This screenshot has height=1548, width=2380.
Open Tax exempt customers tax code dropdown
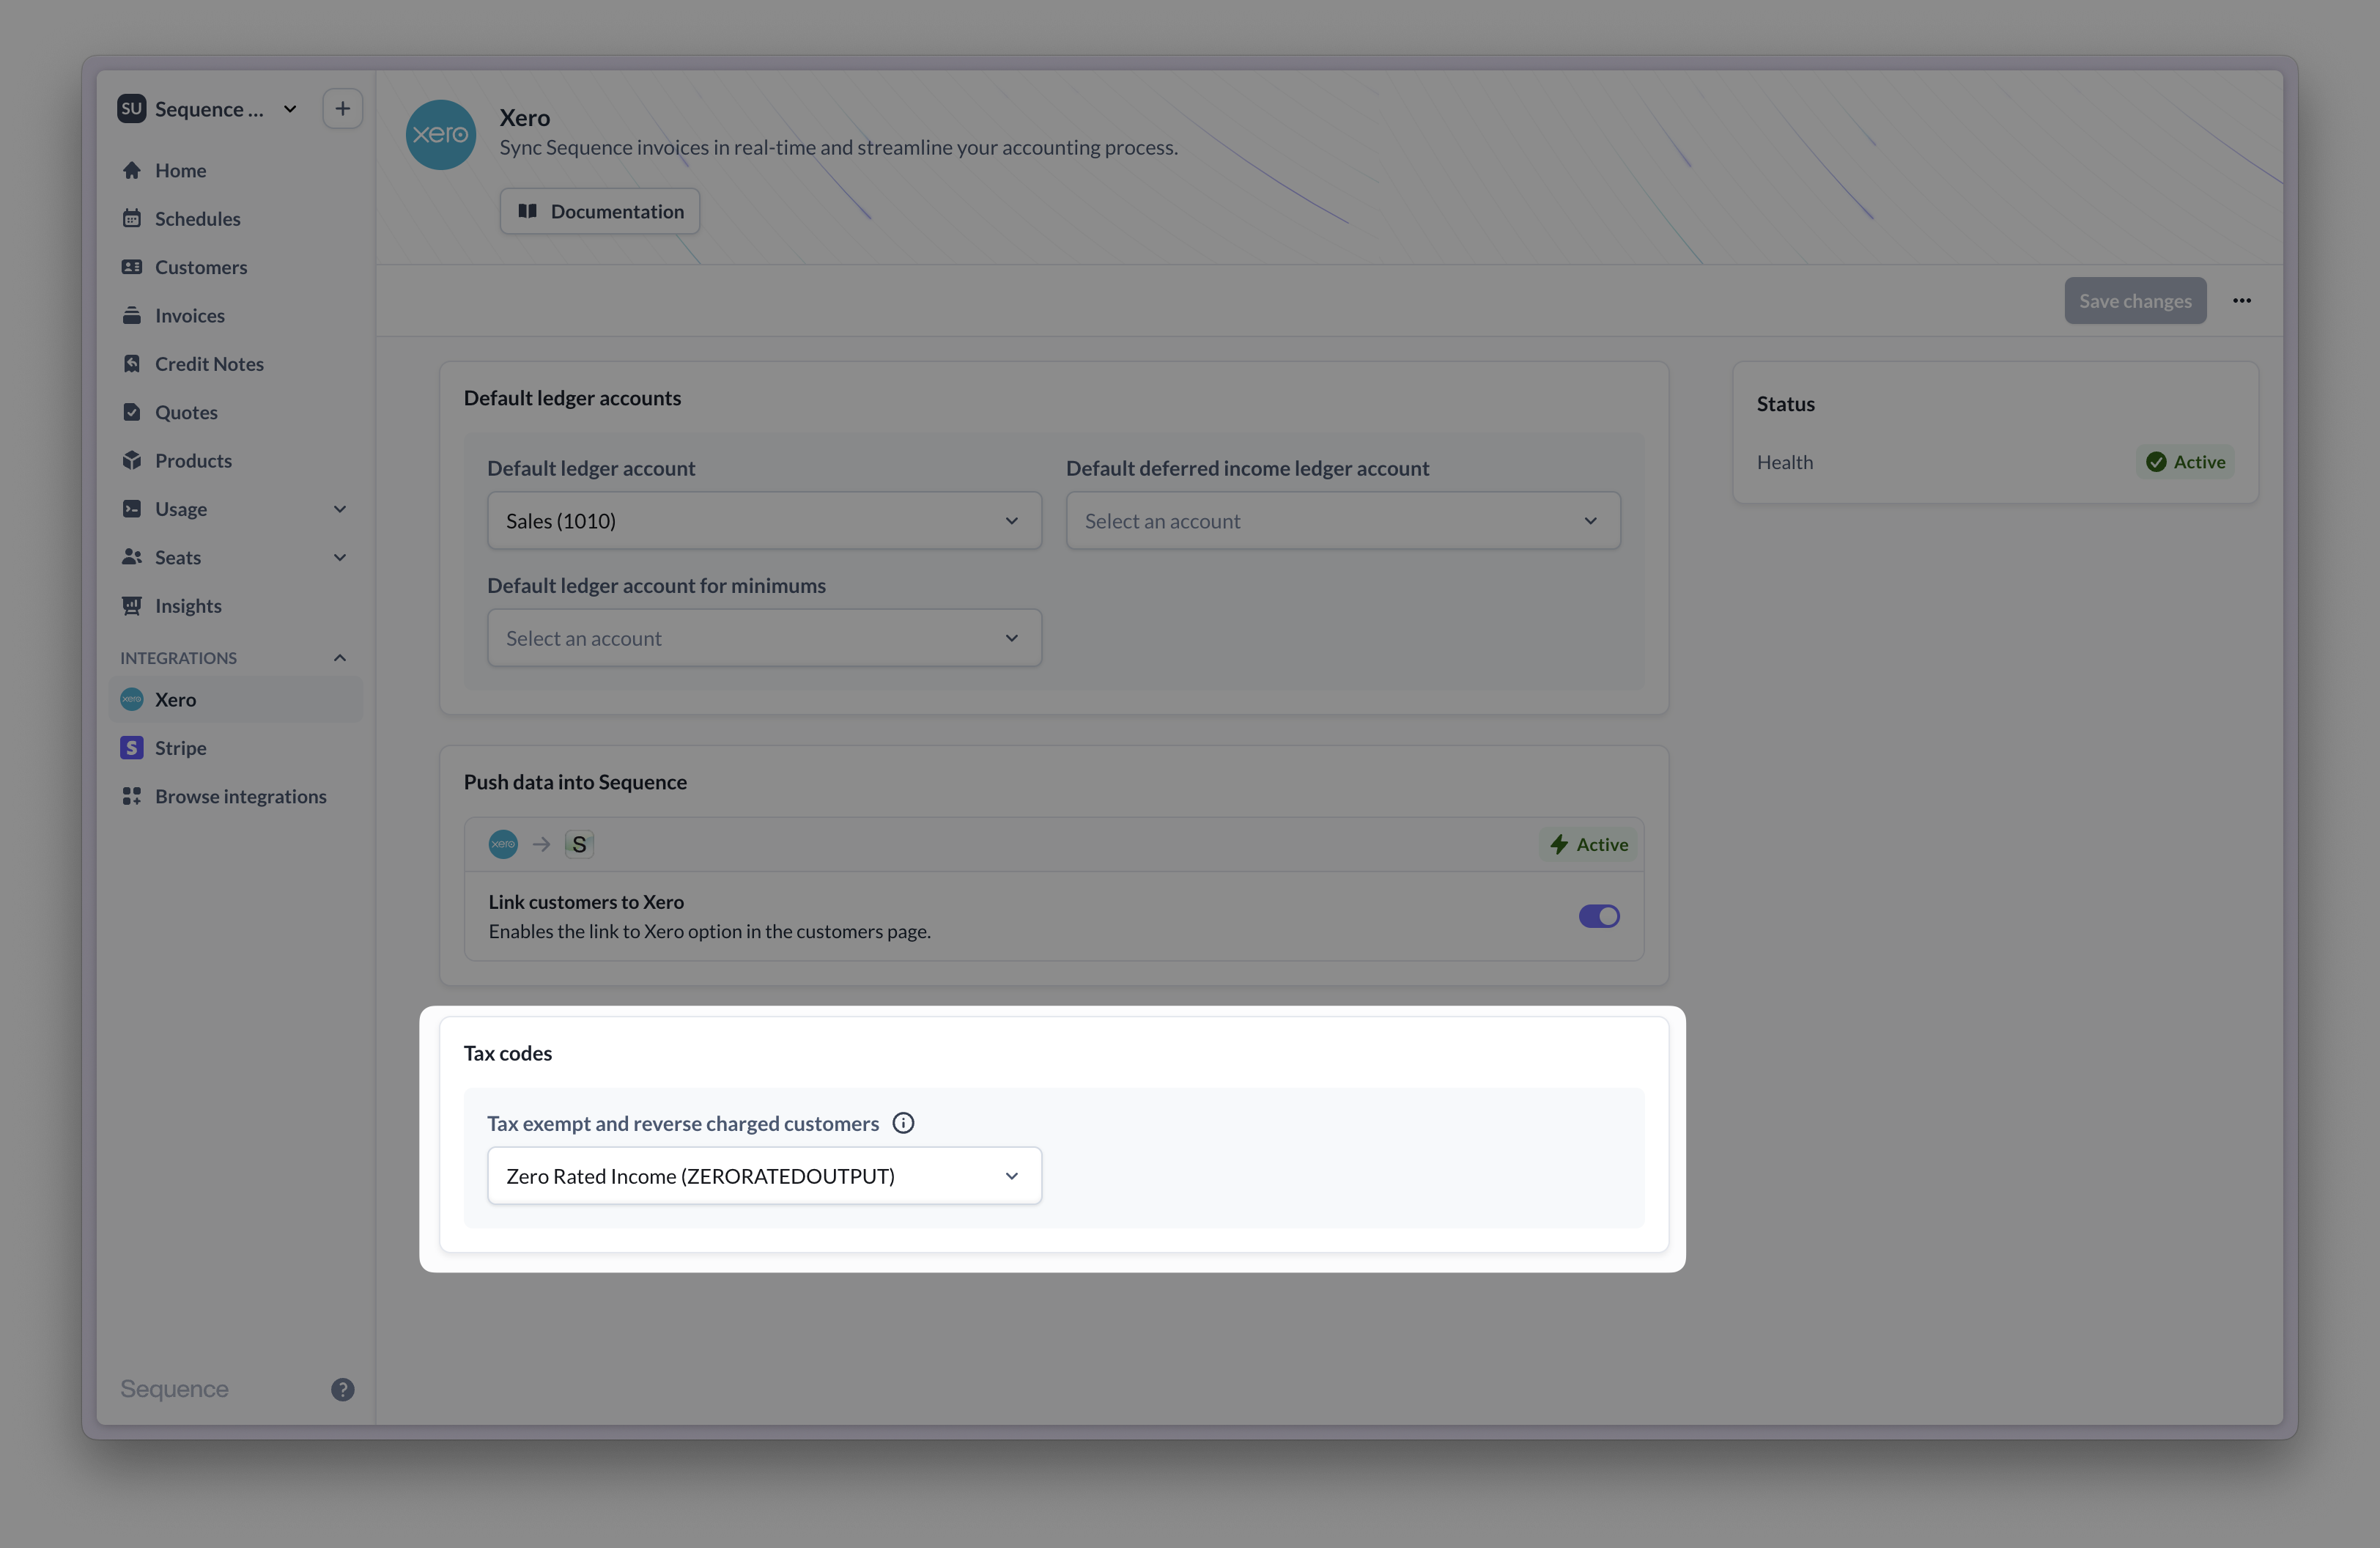coord(764,1176)
